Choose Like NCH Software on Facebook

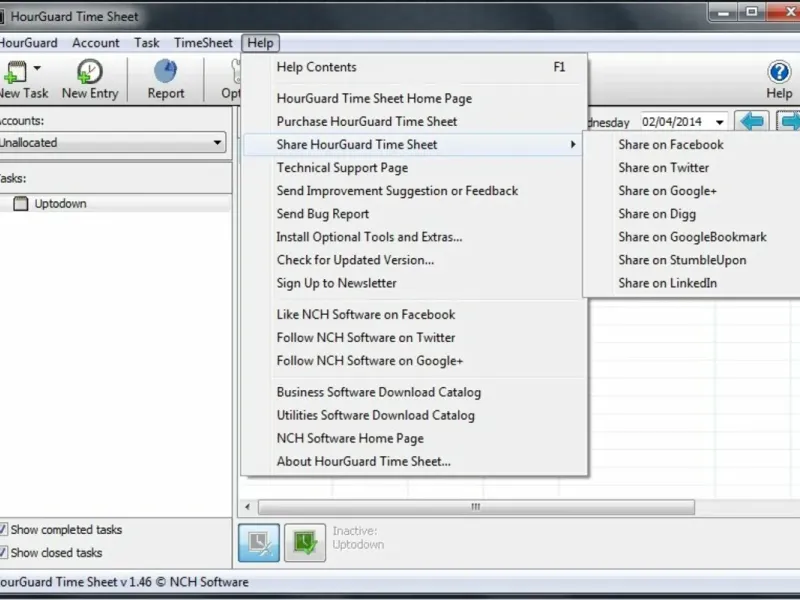414,314
